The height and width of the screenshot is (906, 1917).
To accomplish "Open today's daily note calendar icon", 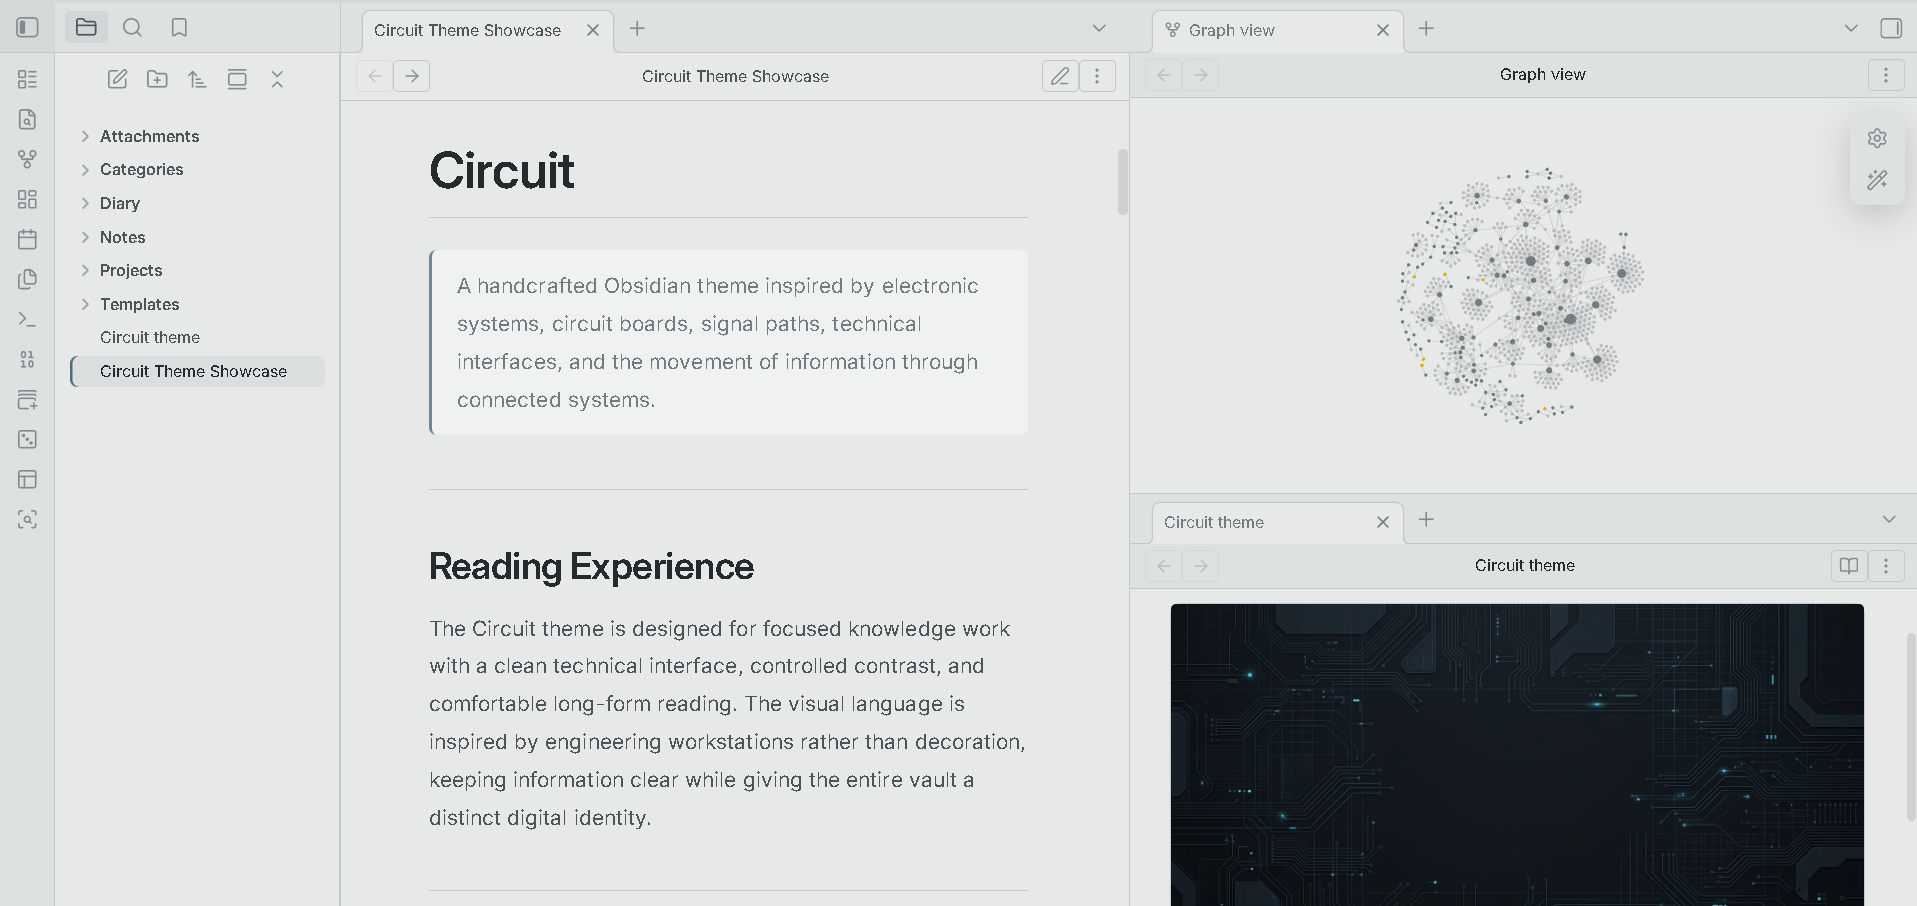I will click(28, 239).
